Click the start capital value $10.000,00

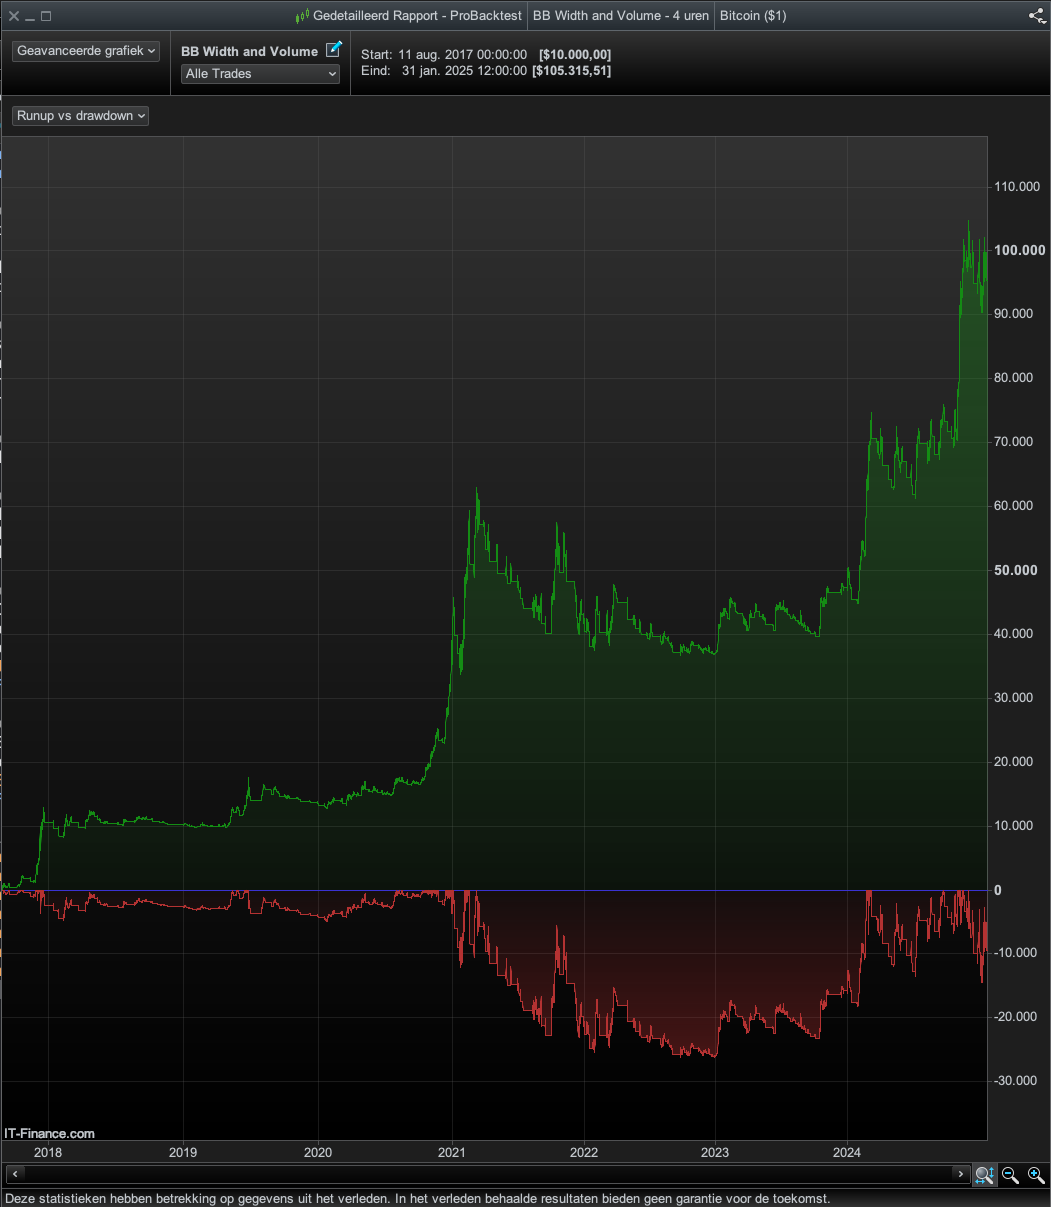pyautogui.click(x=575, y=54)
